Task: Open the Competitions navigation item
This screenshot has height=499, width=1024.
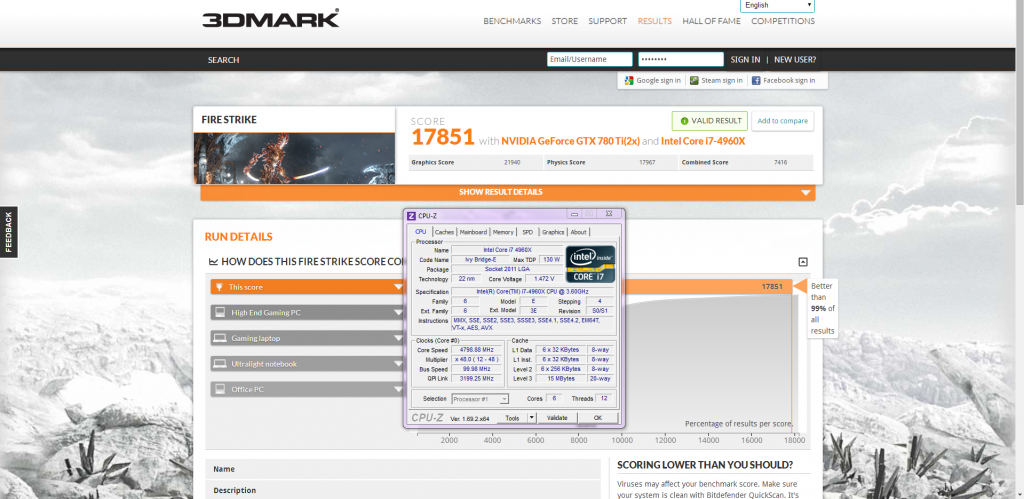Action: (783, 21)
